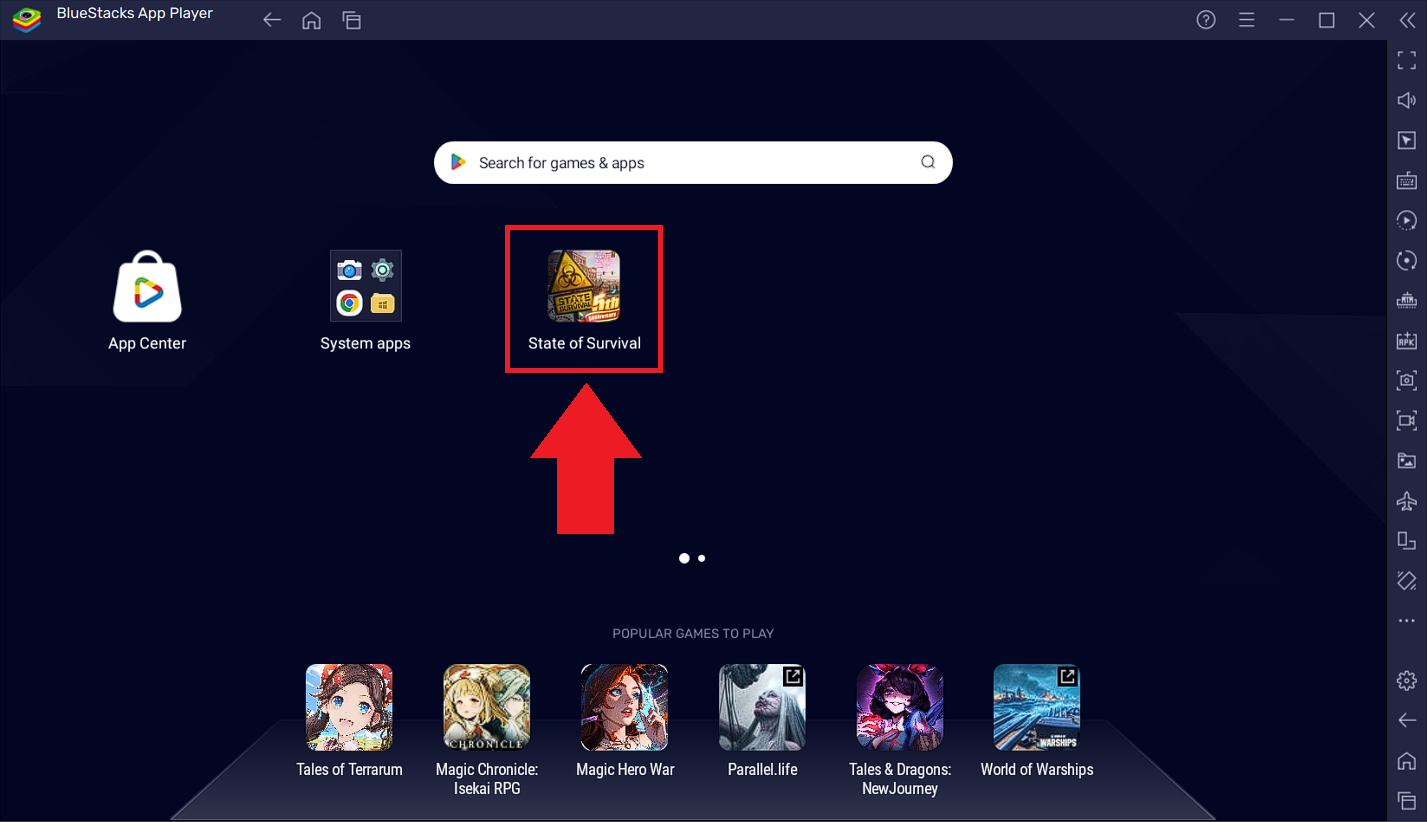Click the home icon in the sidebar
This screenshot has width=1427, height=822.
[x=1407, y=760]
